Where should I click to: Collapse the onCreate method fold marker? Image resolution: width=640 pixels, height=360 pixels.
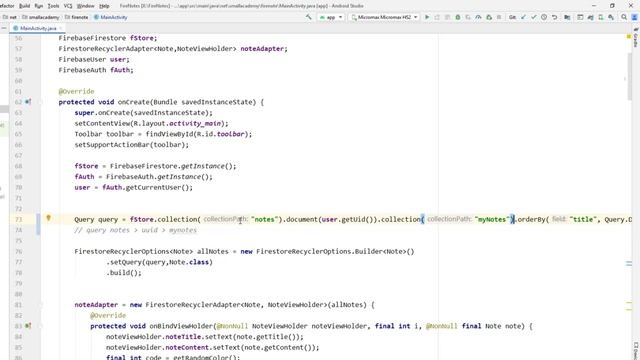[41, 102]
